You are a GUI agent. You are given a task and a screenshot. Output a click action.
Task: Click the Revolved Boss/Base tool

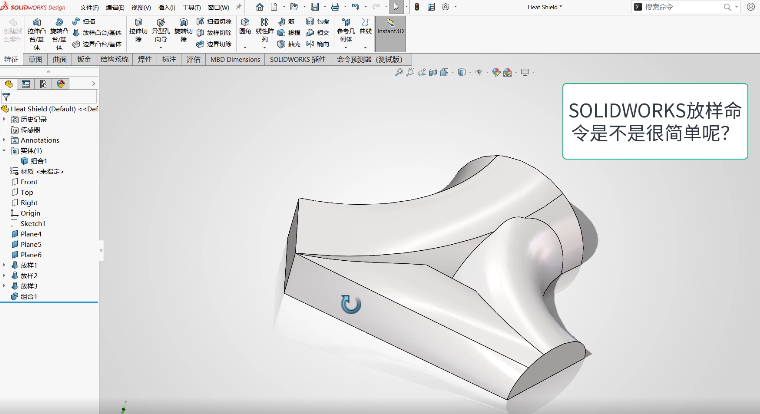(59, 33)
